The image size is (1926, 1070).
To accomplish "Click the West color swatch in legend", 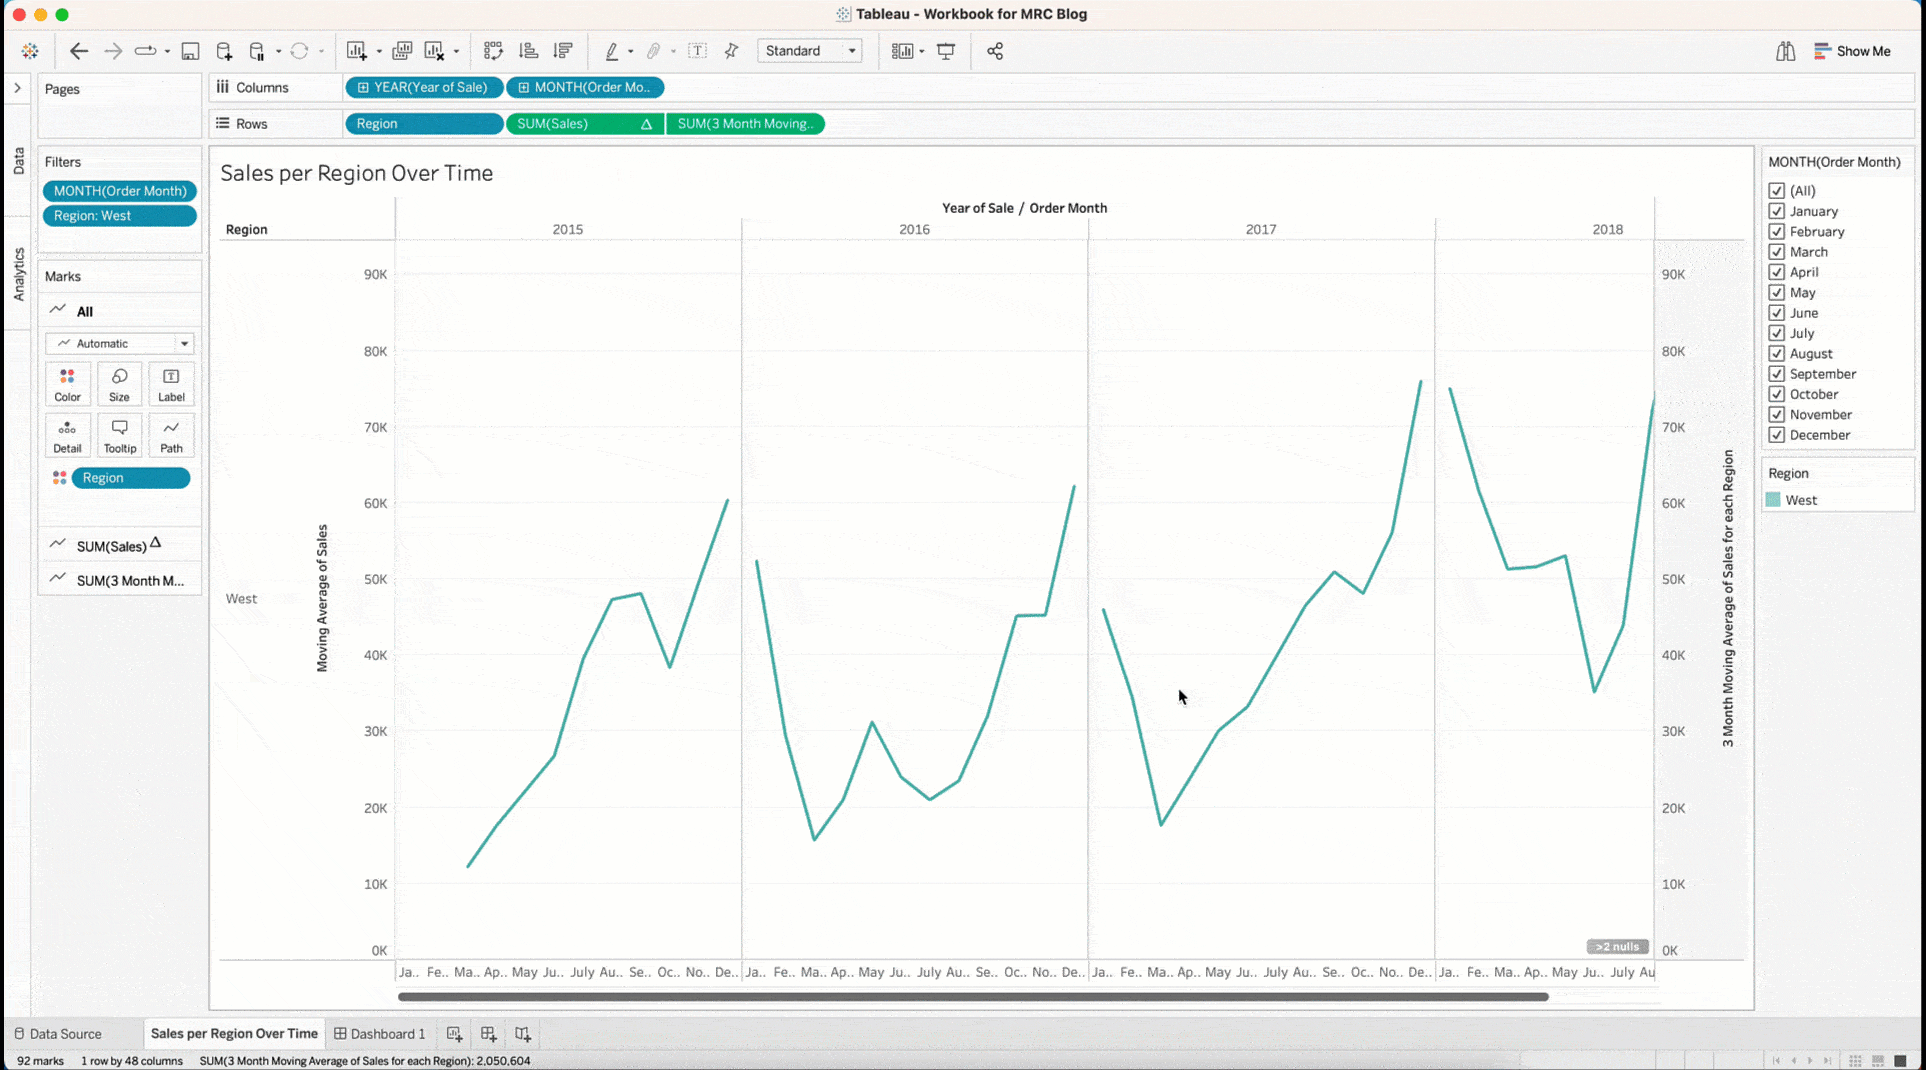I will click(1773, 500).
